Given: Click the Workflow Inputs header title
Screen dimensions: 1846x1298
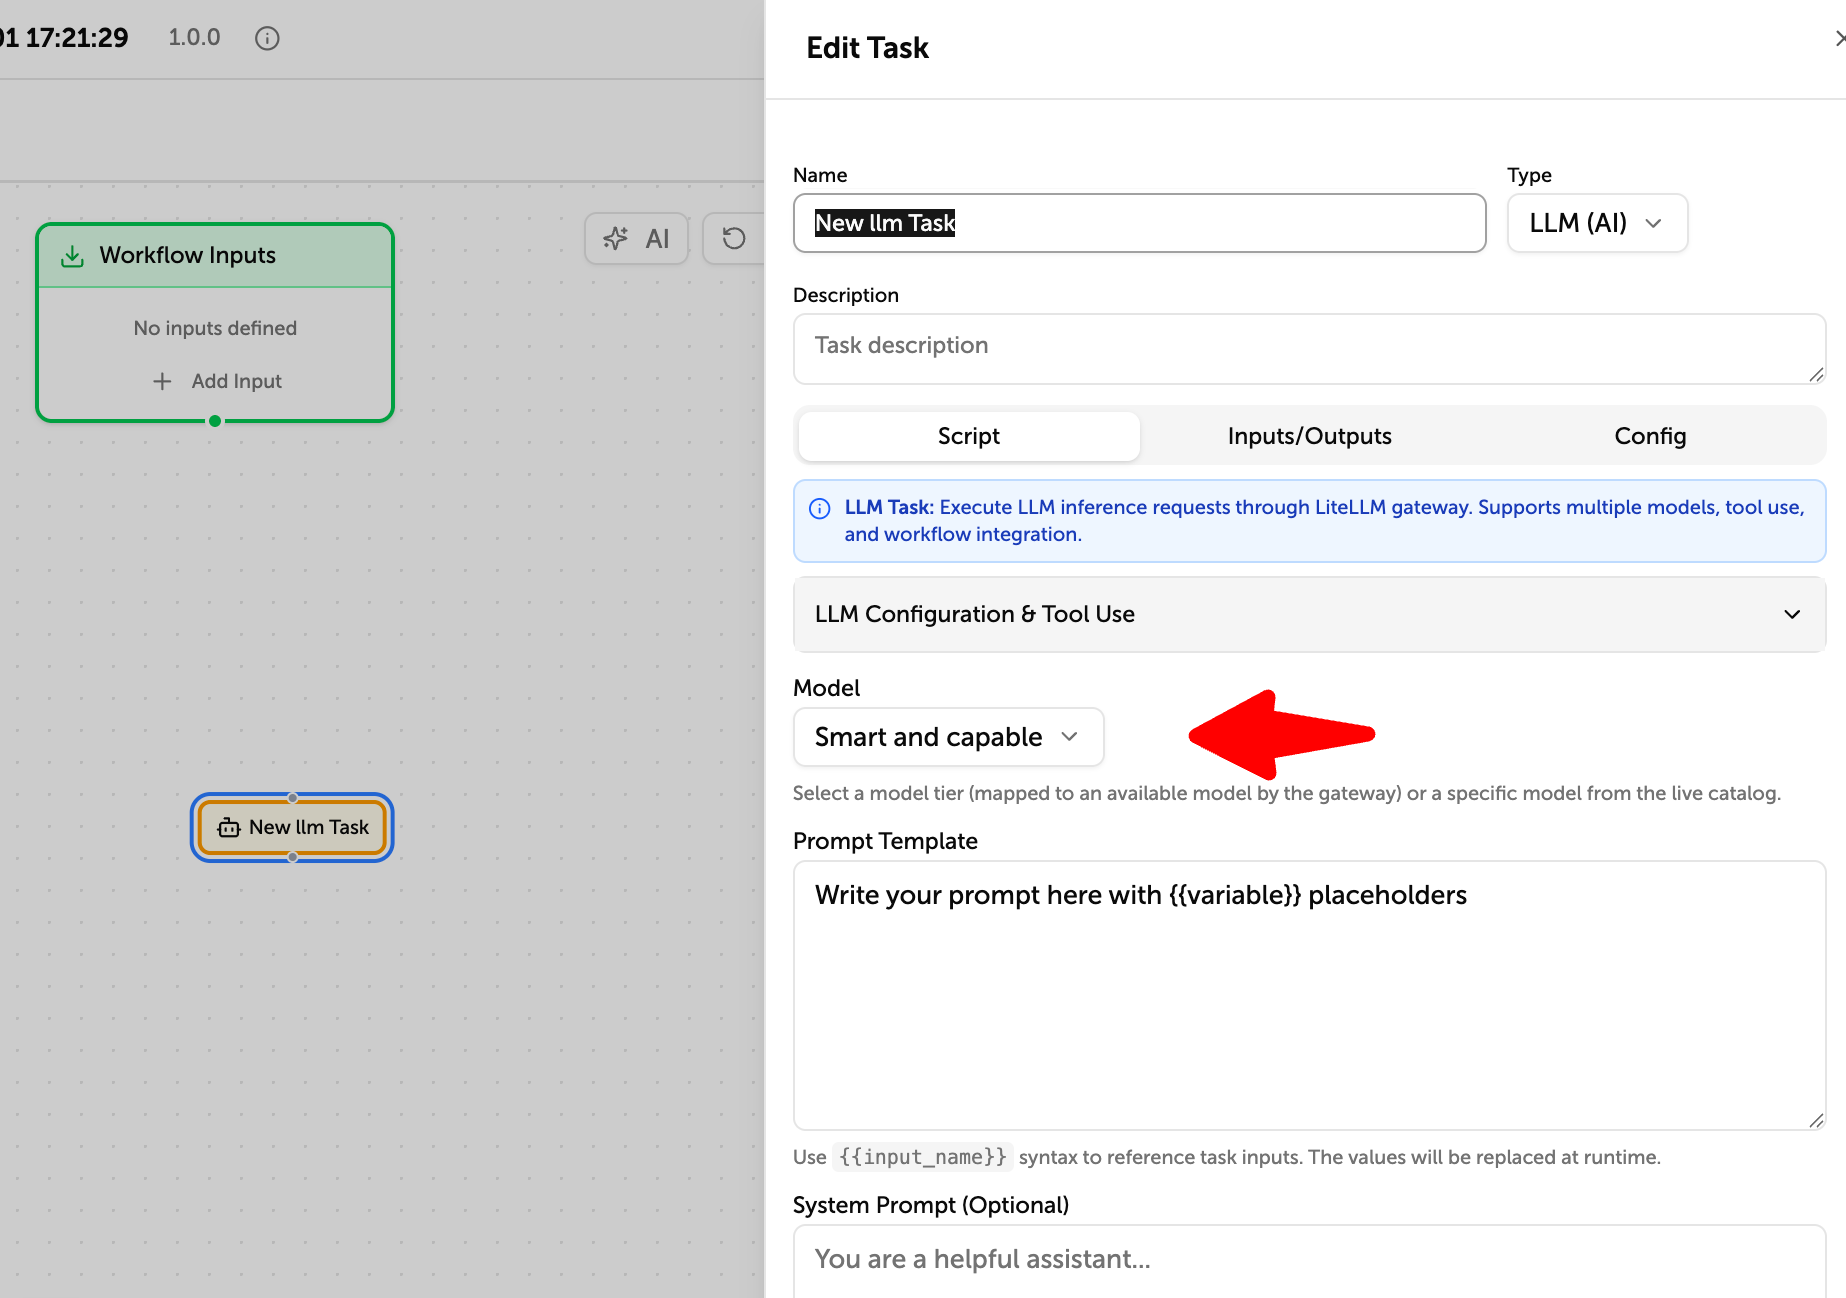Looking at the screenshot, I should pos(187,255).
